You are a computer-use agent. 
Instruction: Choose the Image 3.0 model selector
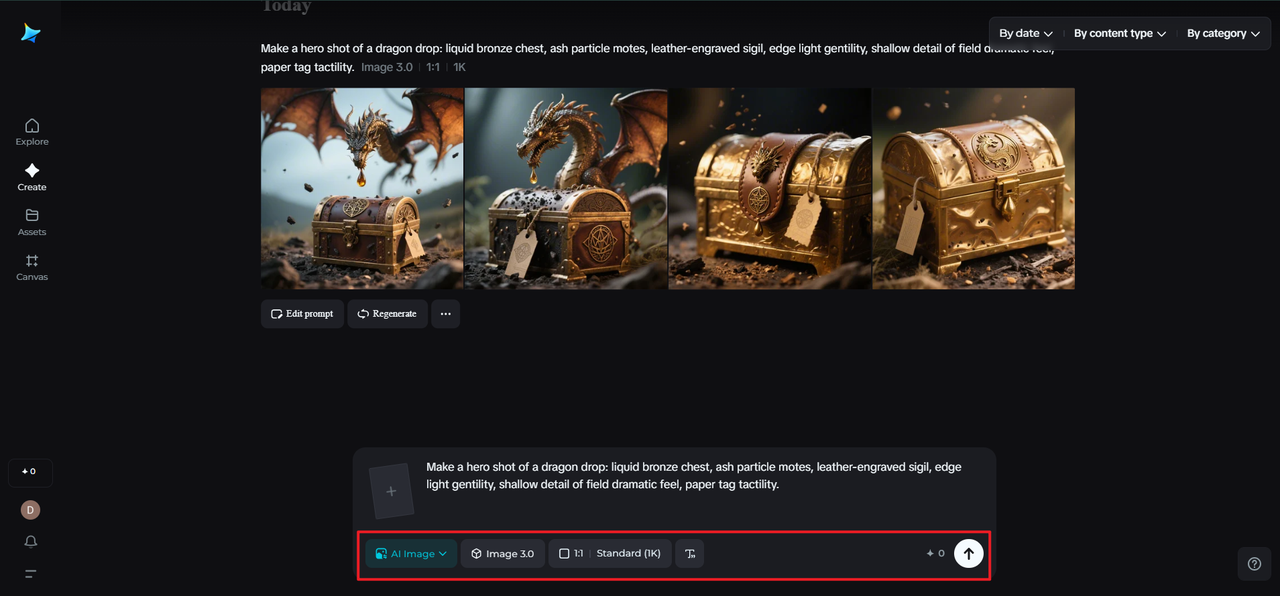pyautogui.click(x=502, y=553)
